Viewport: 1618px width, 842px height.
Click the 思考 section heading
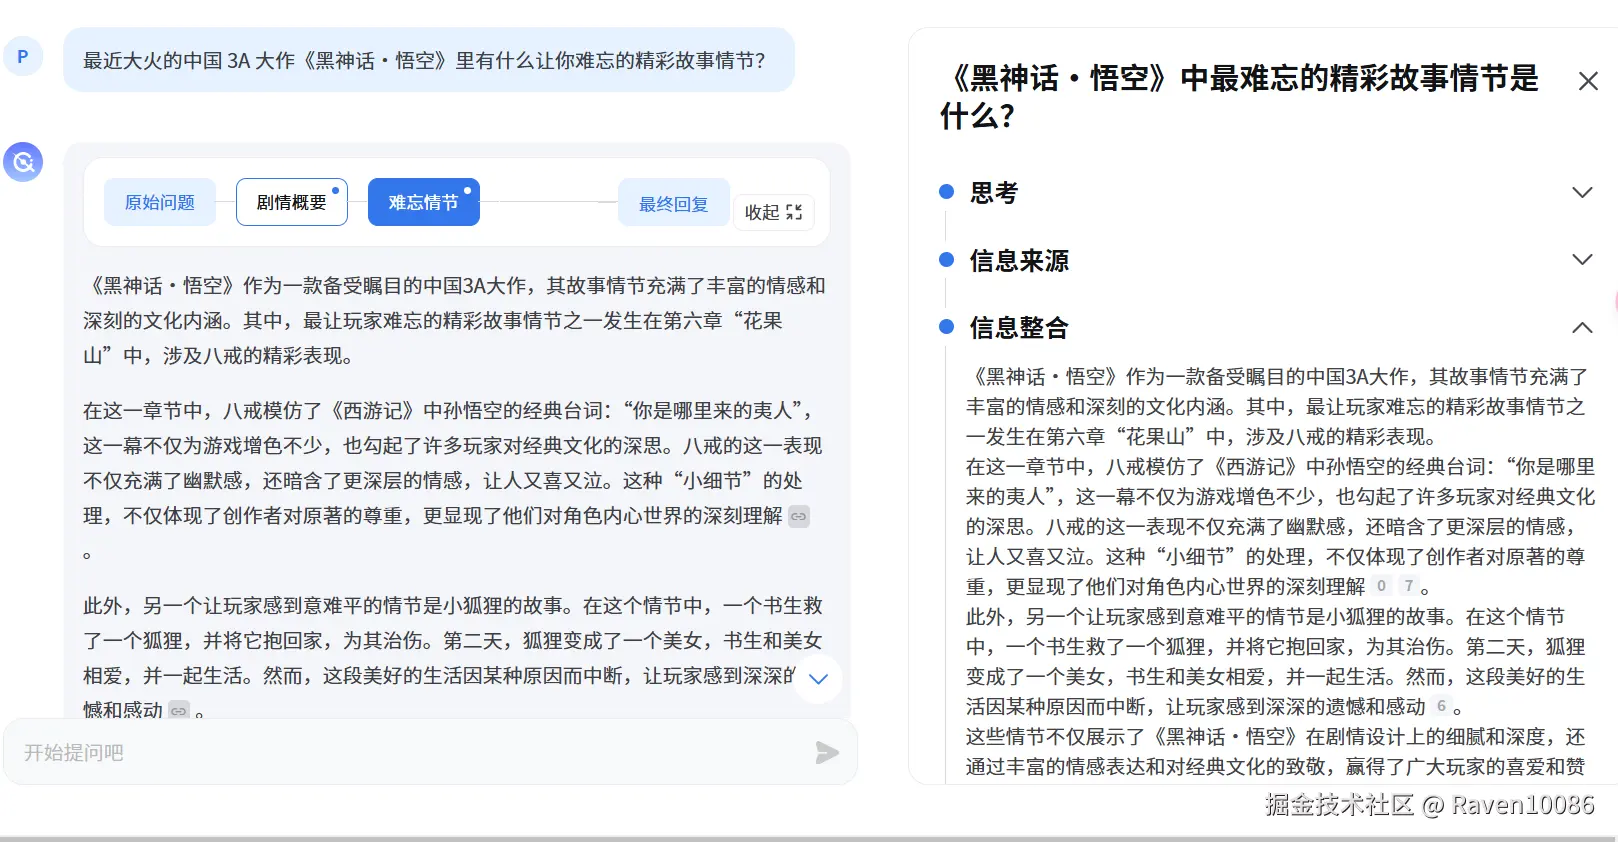(x=994, y=193)
